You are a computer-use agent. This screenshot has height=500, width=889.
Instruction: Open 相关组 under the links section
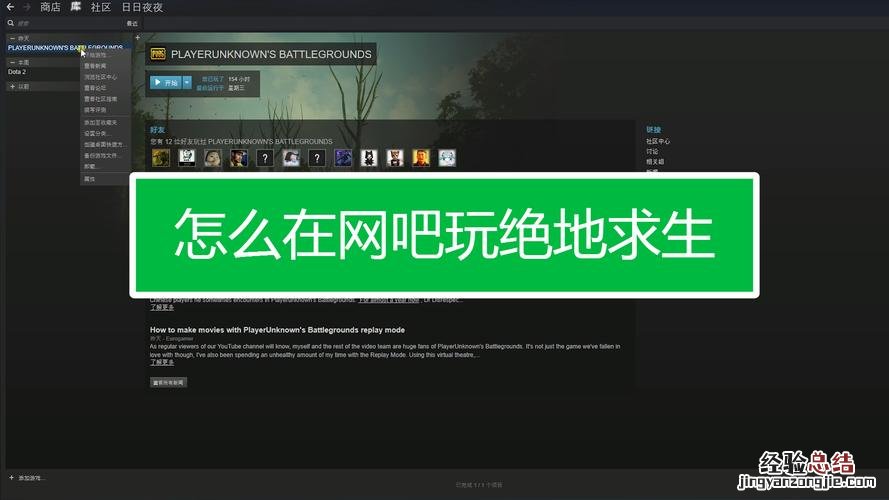655,162
